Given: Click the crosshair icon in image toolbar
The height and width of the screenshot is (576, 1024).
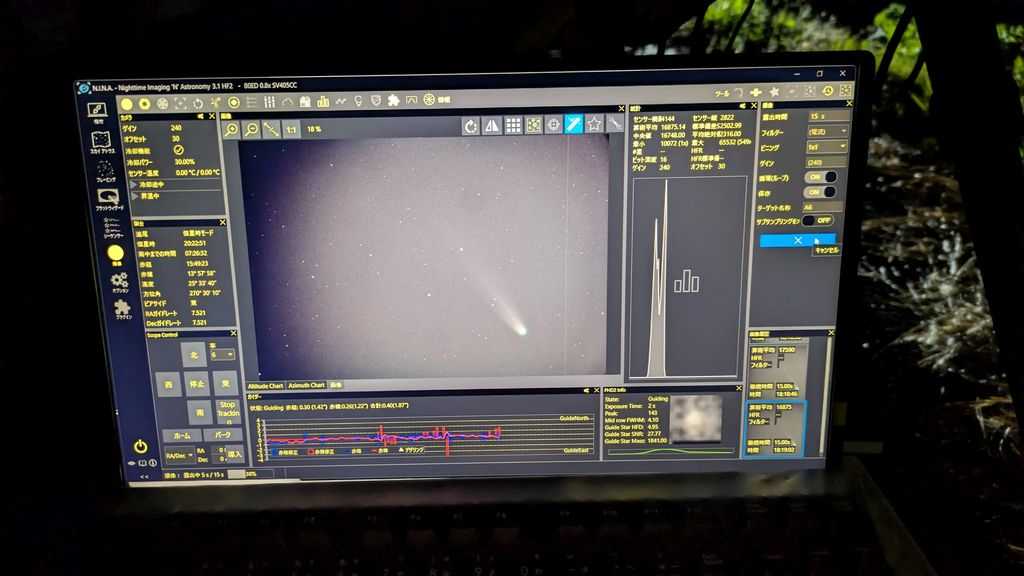Looking at the screenshot, I should click(x=553, y=124).
